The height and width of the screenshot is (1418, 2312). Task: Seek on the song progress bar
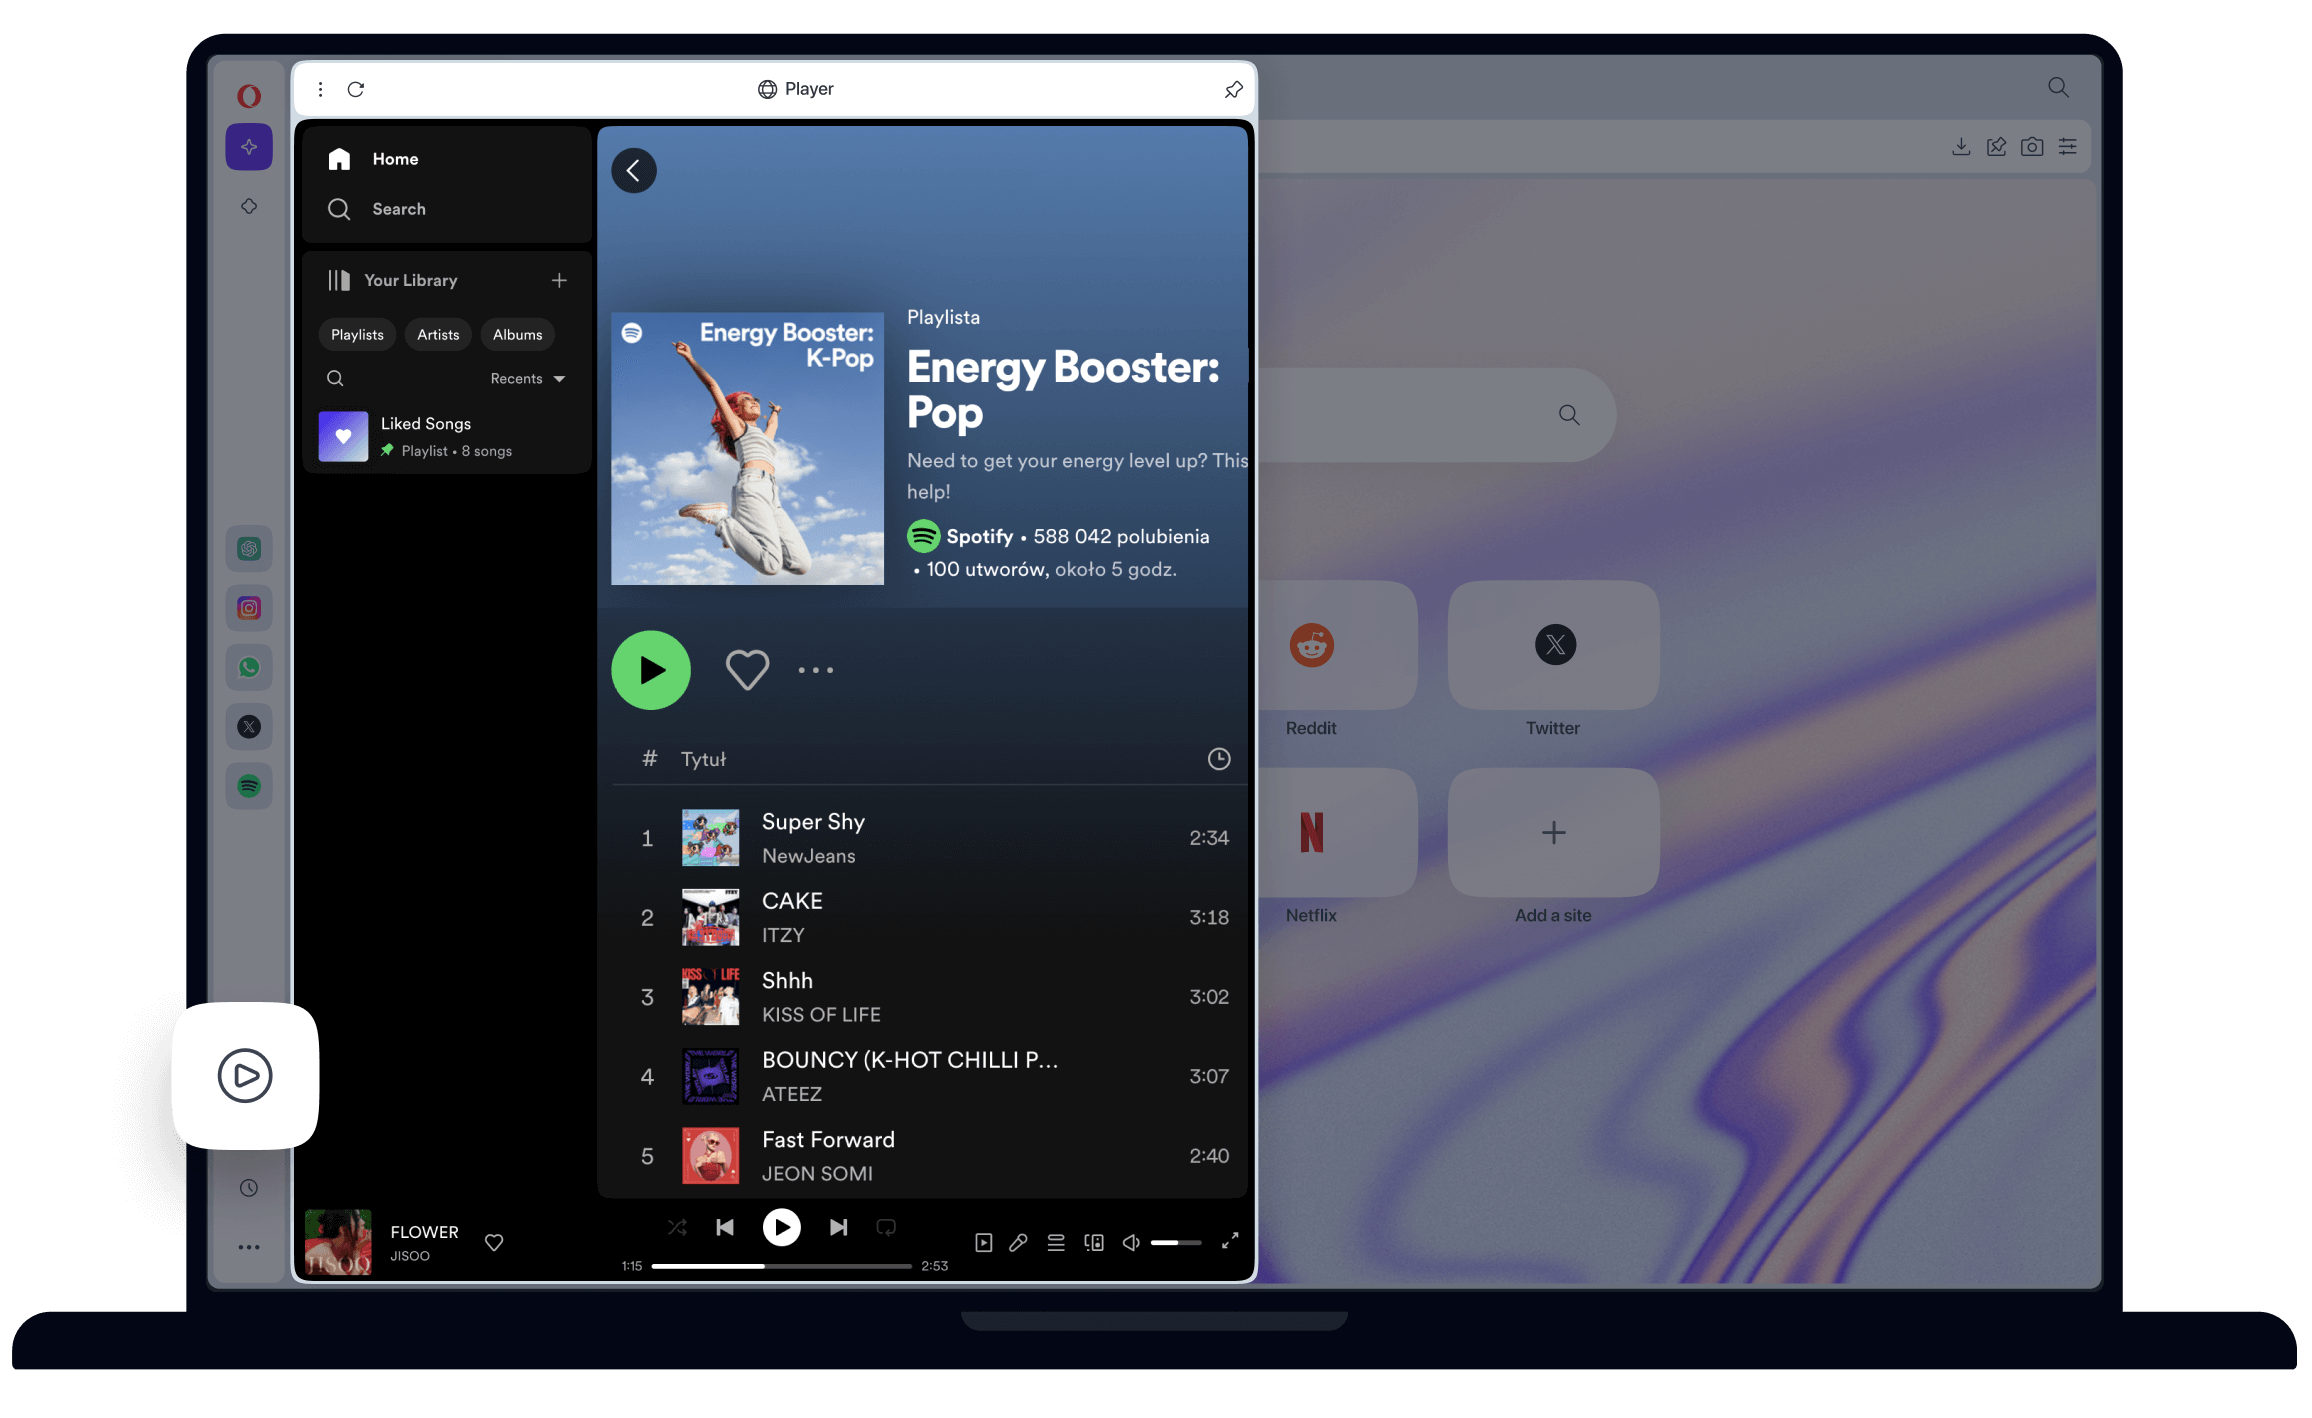(781, 1266)
